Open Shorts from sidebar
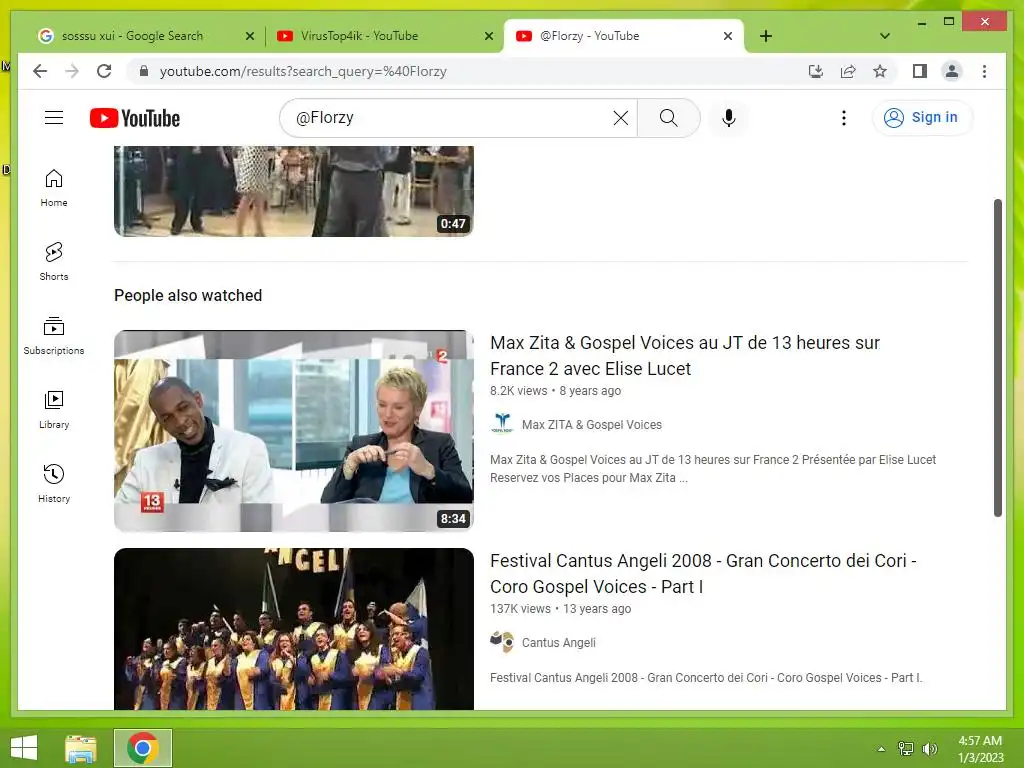This screenshot has width=1024, height=768. (54, 262)
